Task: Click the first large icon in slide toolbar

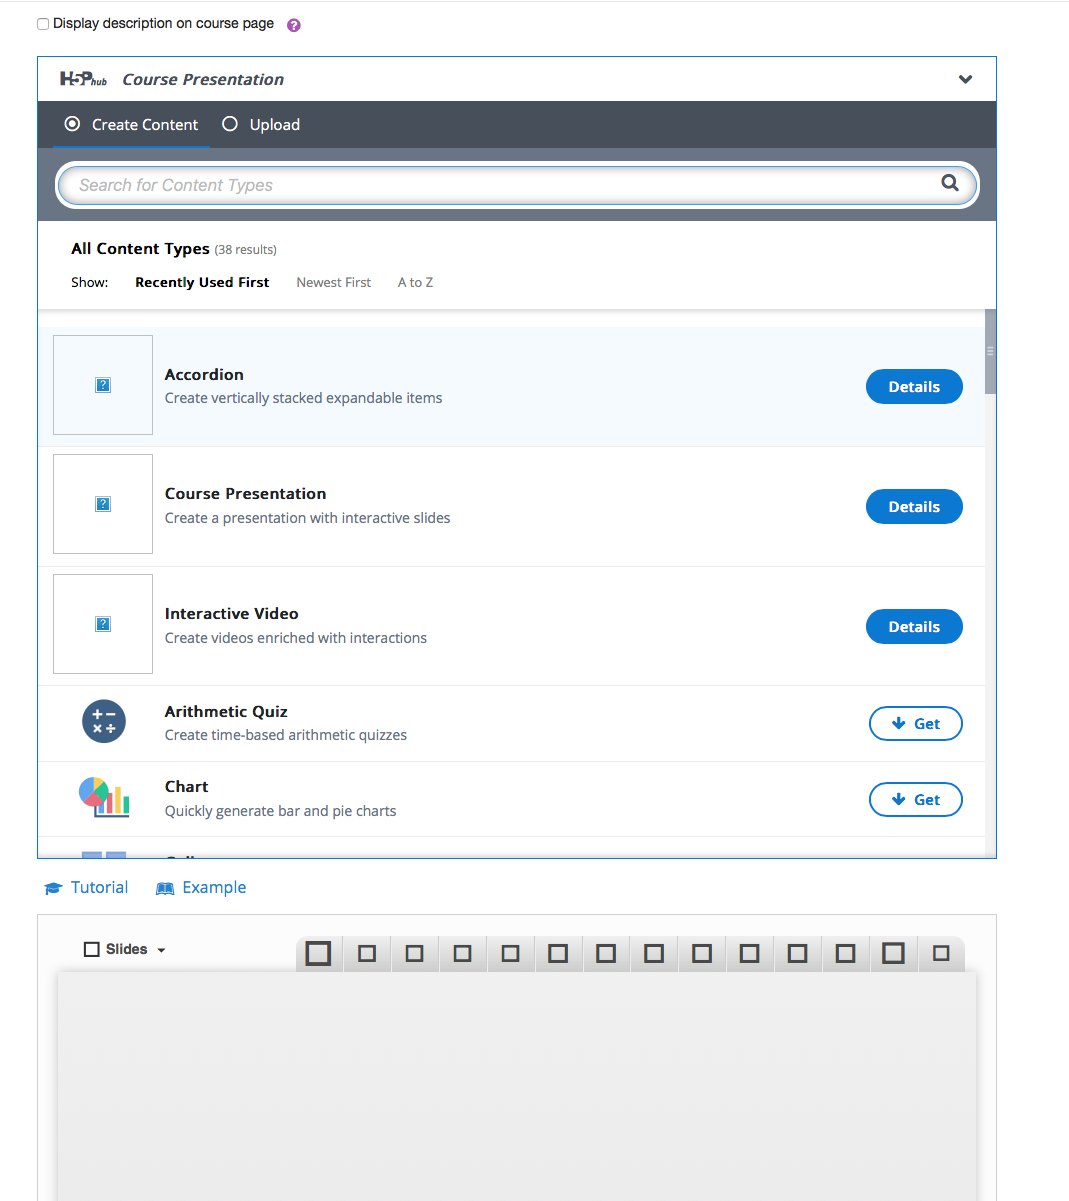Action: point(318,954)
